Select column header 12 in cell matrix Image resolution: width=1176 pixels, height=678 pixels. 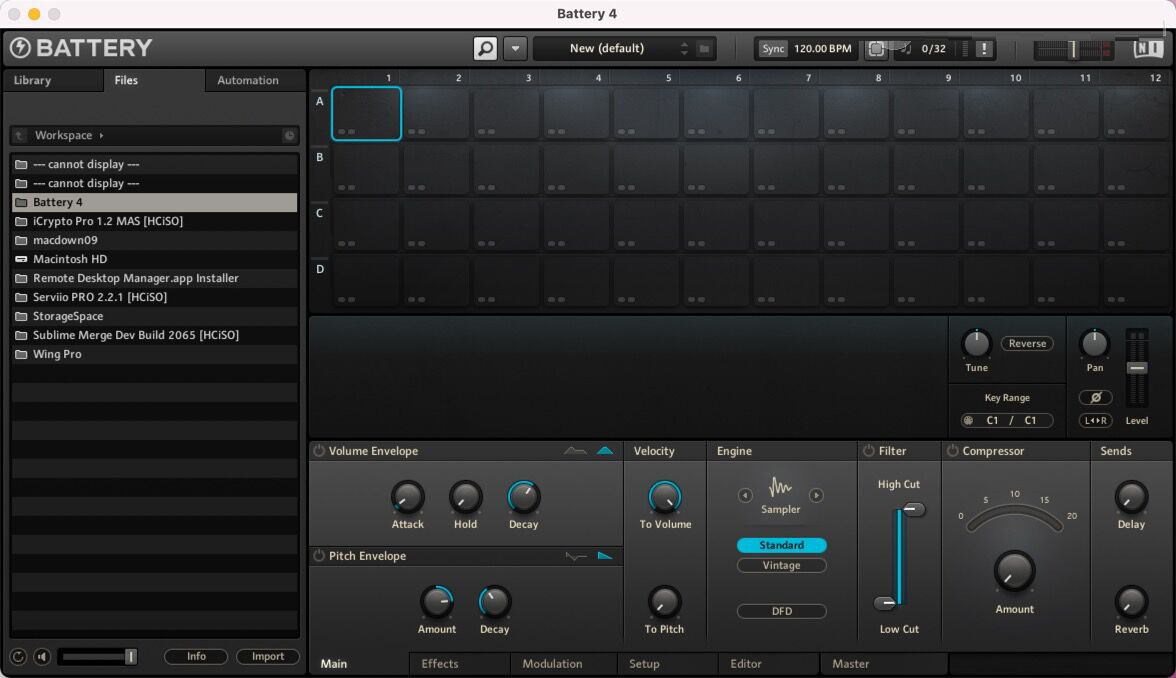pyautogui.click(x=1155, y=78)
